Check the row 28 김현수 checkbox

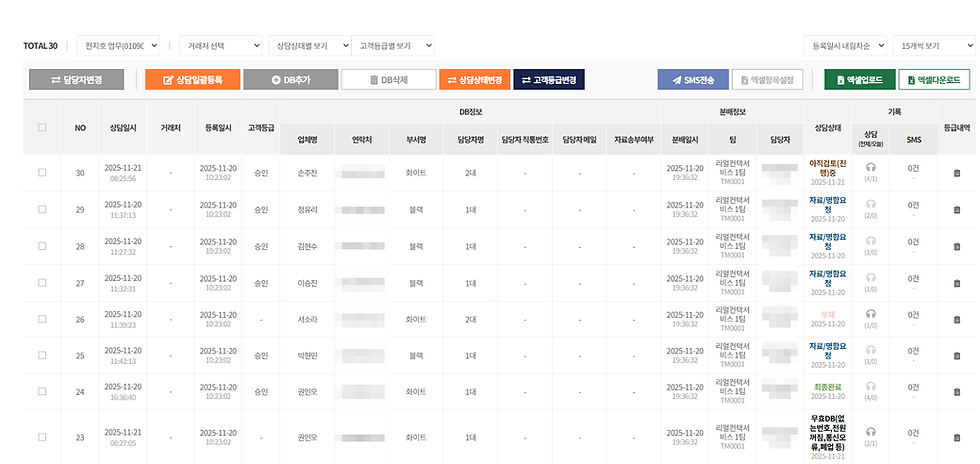pyautogui.click(x=42, y=246)
